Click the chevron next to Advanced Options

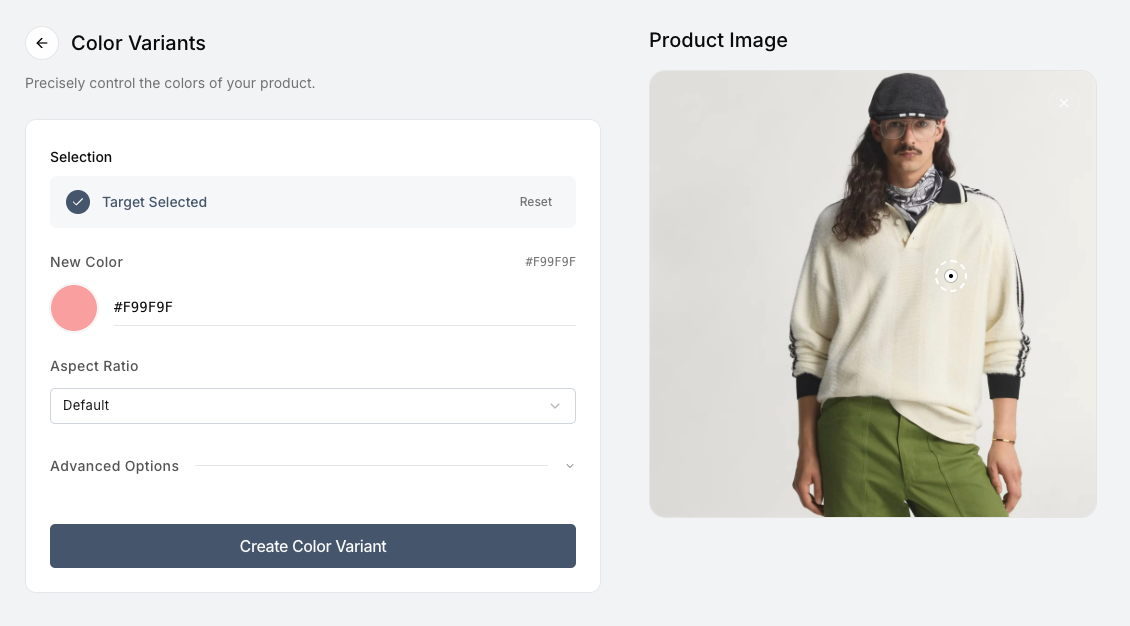tap(570, 466)
